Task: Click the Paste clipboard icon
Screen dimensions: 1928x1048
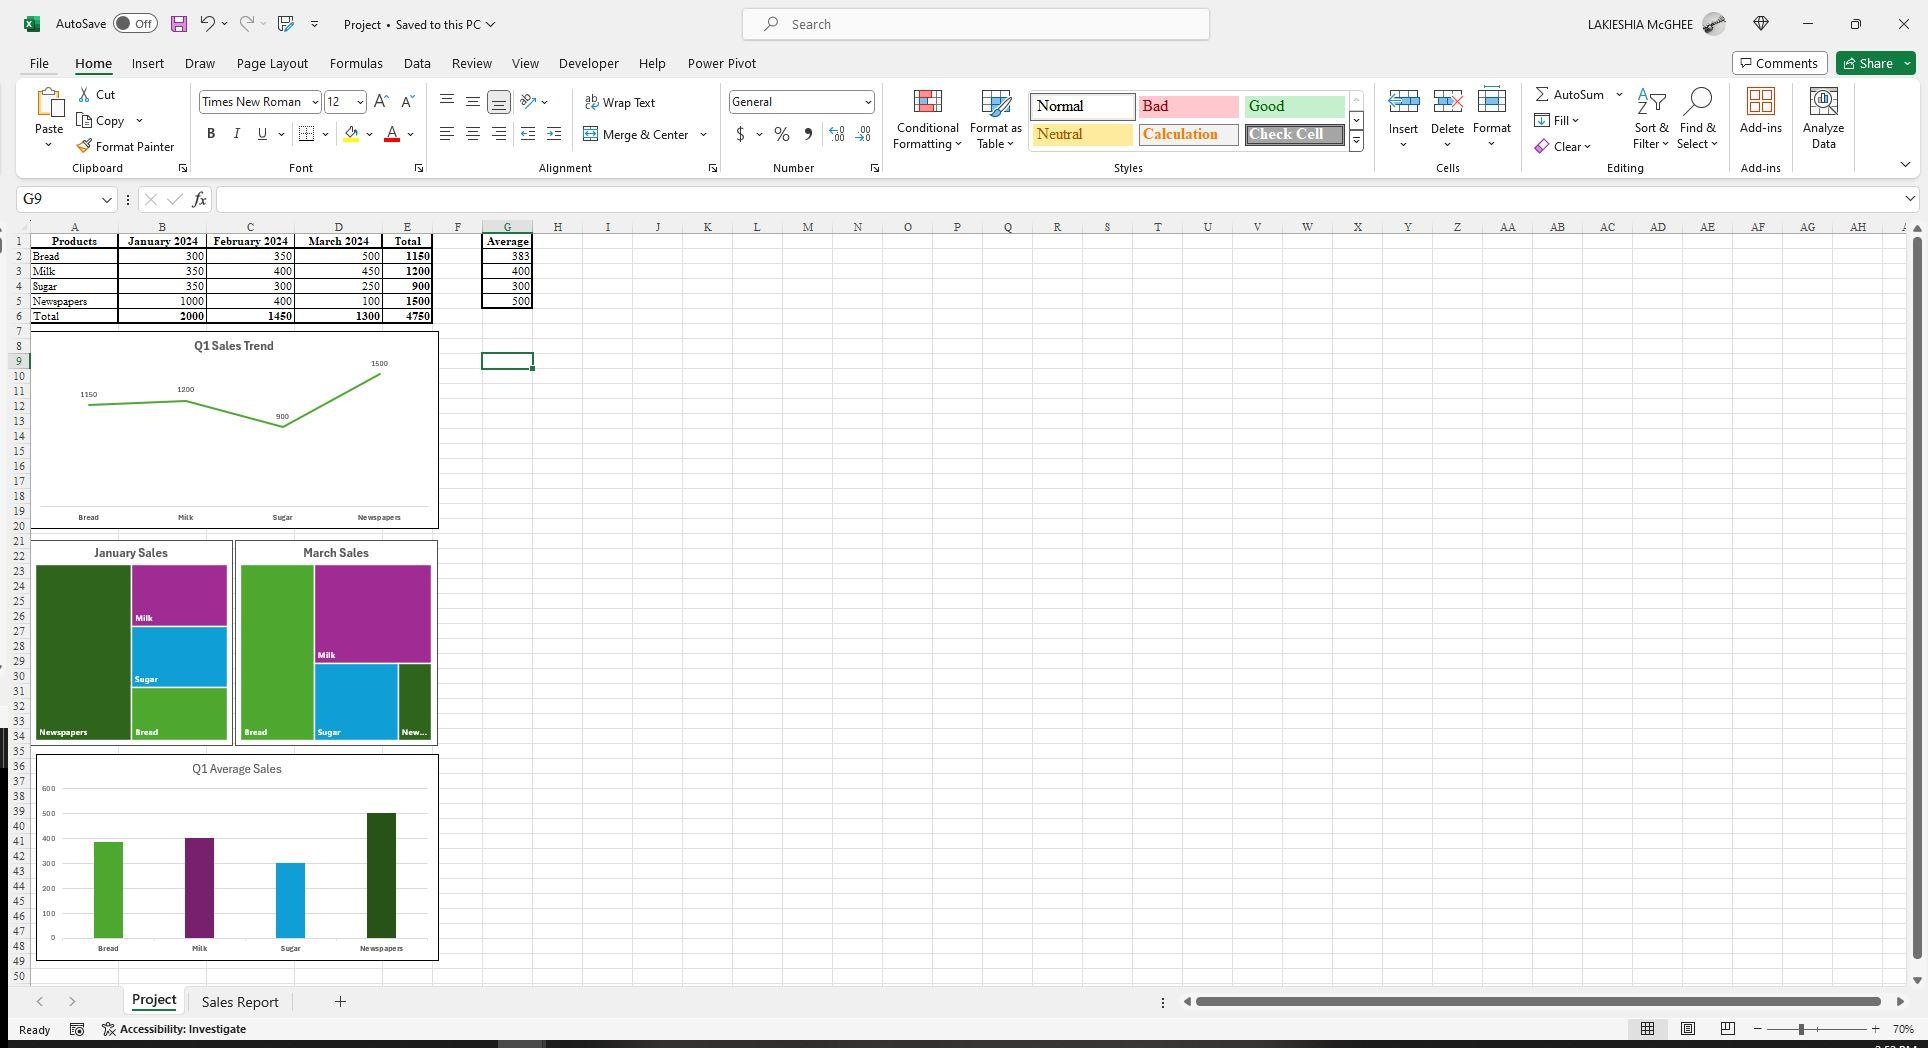Action: [x=48, y=103]
